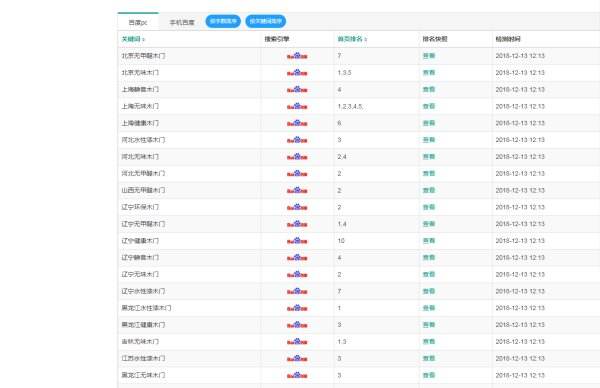Image resolution: width=600 pixels, height=388 pixels.
Task: Click Baidu logo in 辽宁静音木门 row
Action: 297,258
